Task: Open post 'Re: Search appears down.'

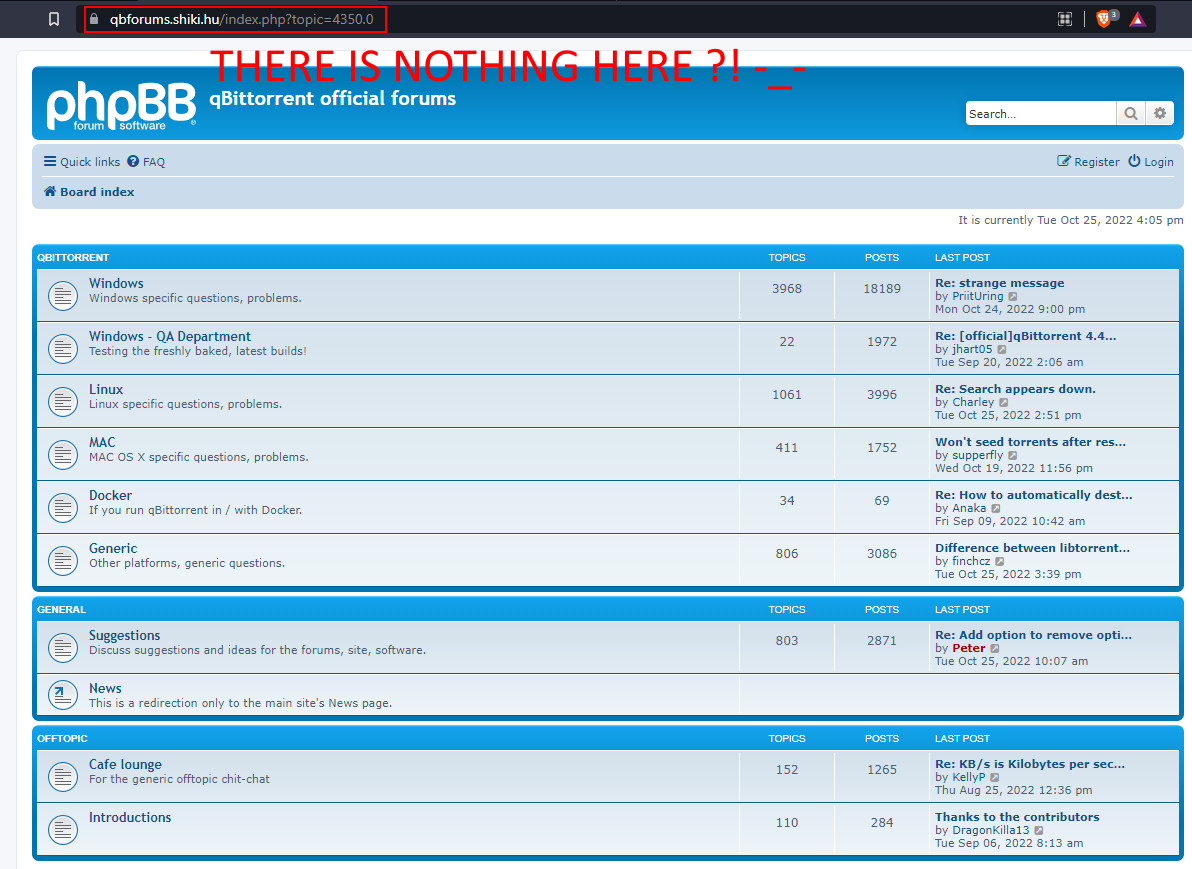Action: [x=1016, y=389]
